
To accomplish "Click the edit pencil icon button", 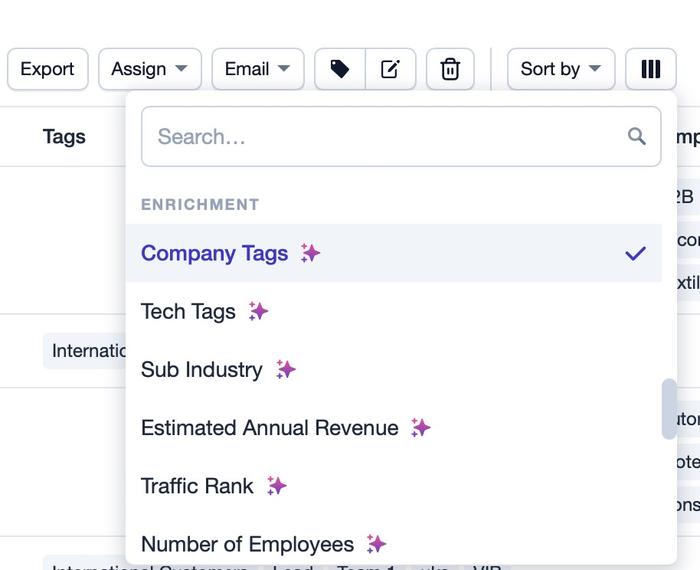I will click(391, 69).
